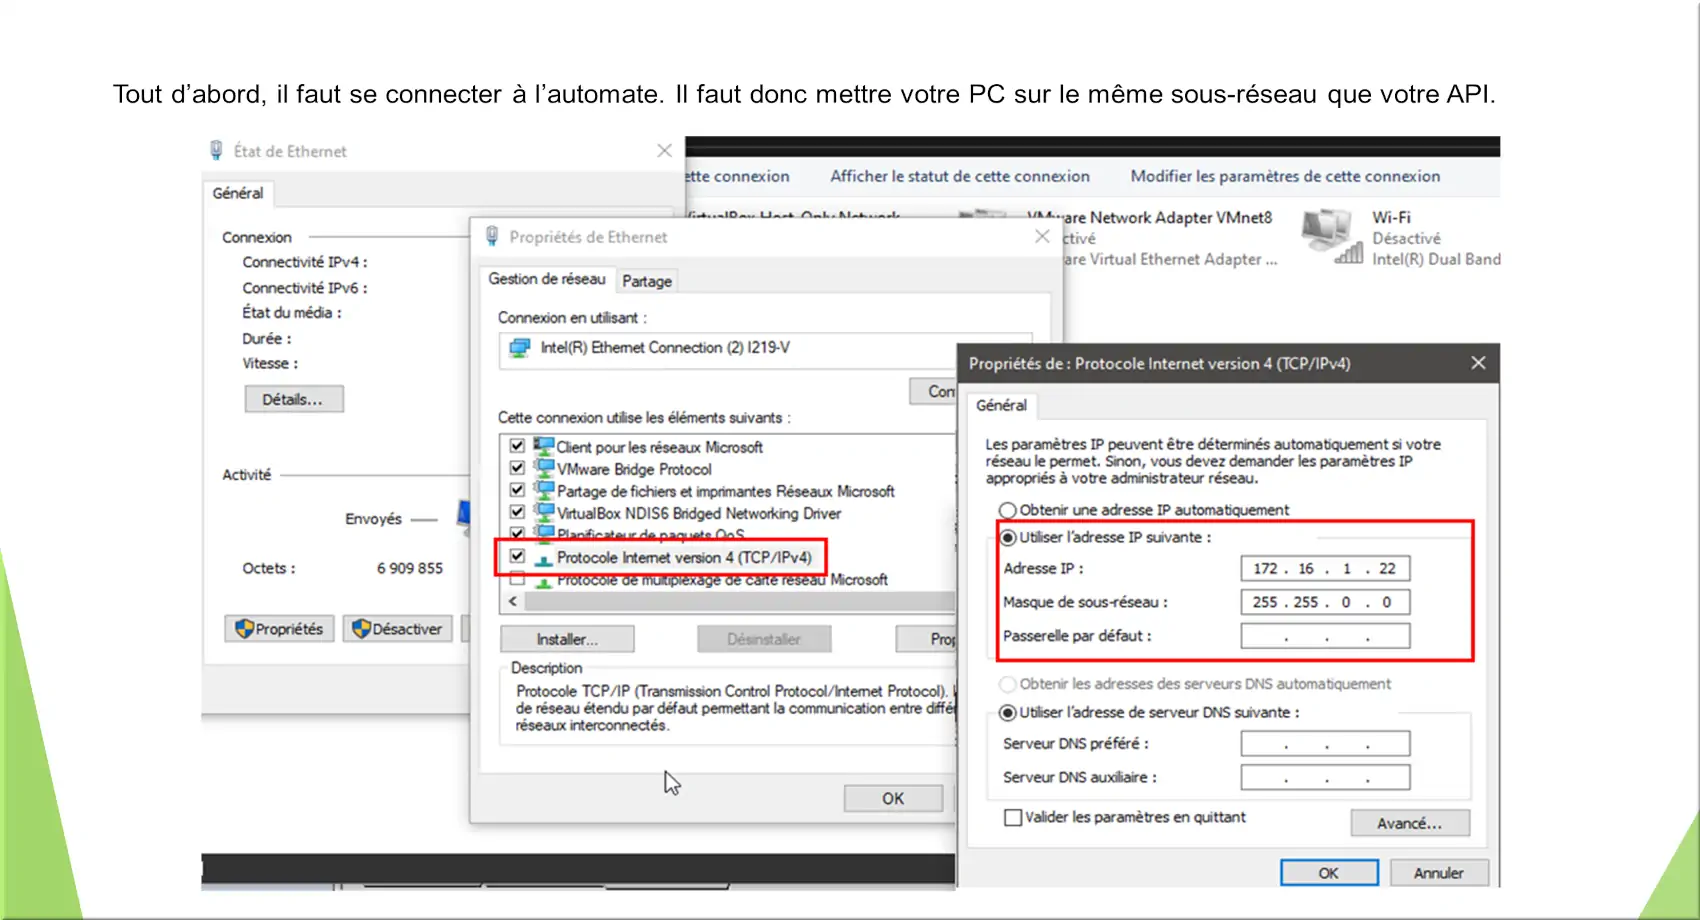Screen dimensions: 1700x920
Task: Select the Wi-Fi adapter icon
Action: [x=1332, y=237]
